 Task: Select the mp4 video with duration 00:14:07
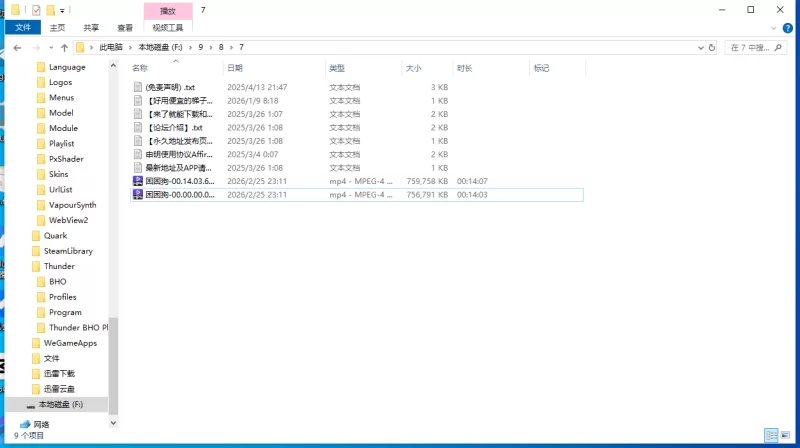357,181
